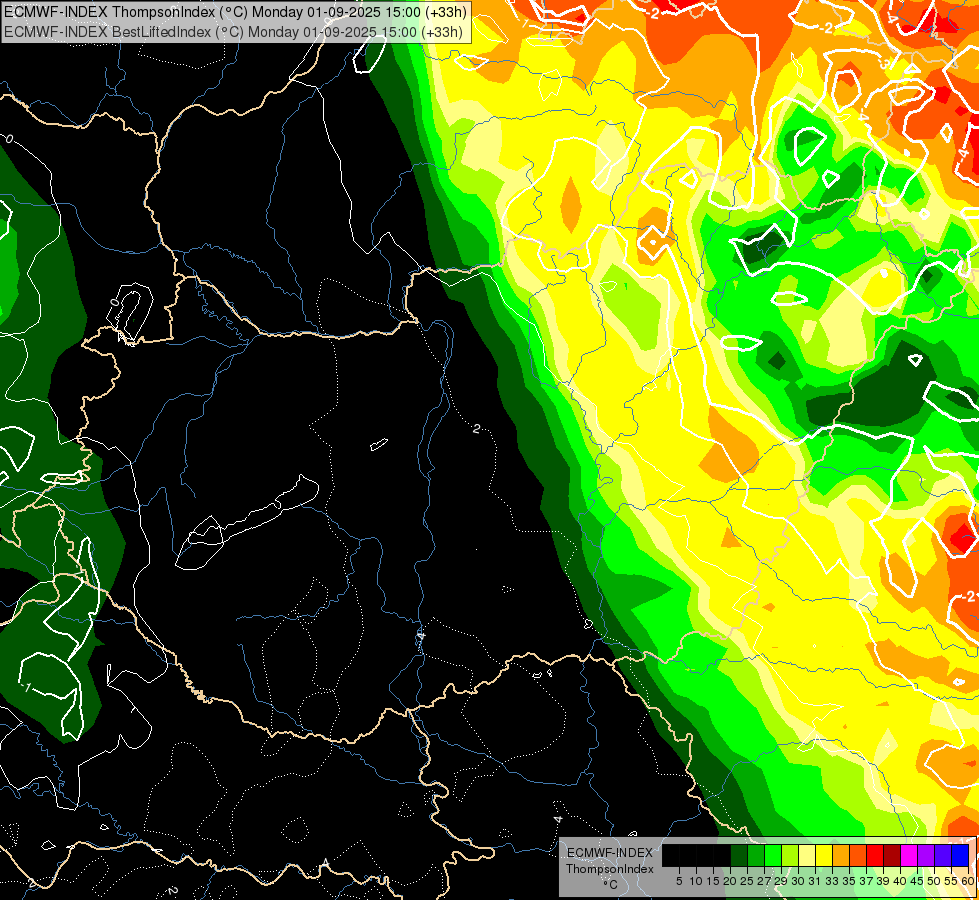This screenshot has width=979, height=900.
Task: Click the legend tick value 30
Action: pyautogui.click(x=798, y=881)
